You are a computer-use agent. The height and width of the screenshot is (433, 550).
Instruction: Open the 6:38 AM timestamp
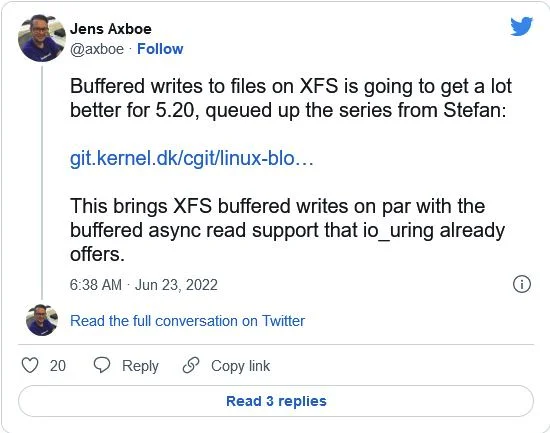coord(95,285)
